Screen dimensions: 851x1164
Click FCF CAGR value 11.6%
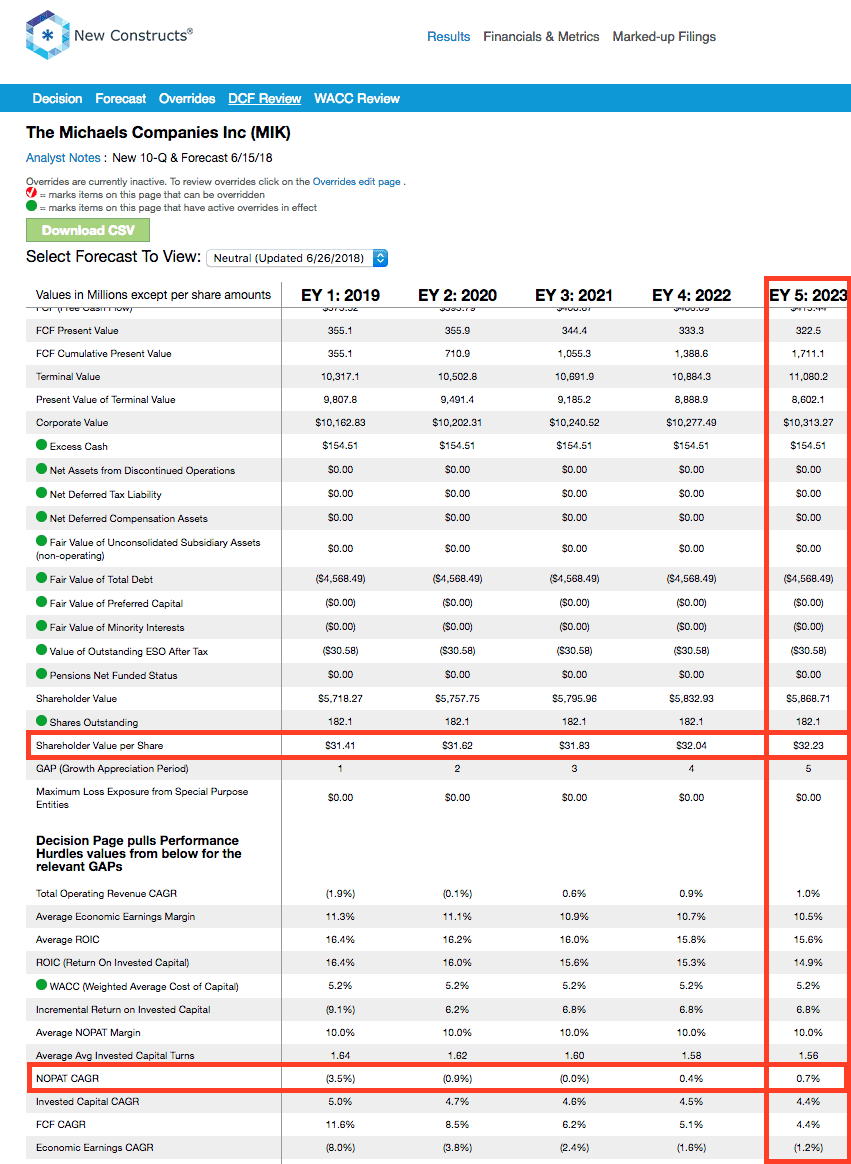pos(340,1125)
